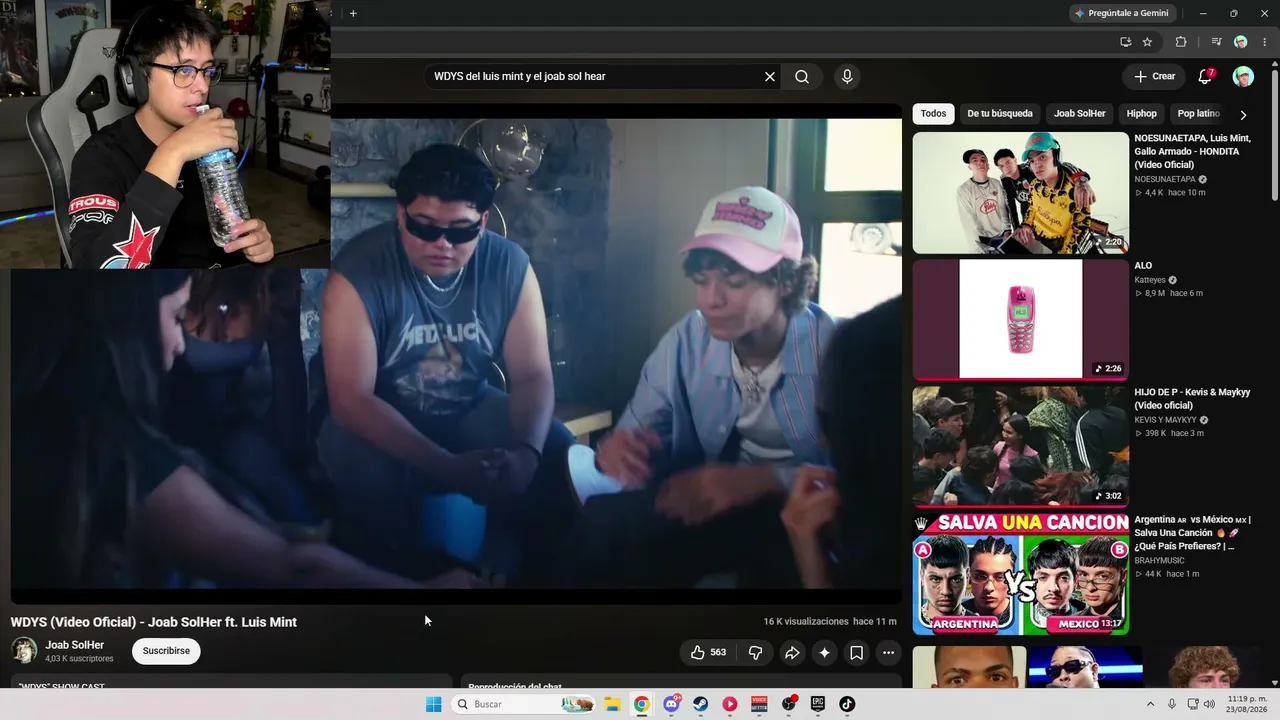Open the BRAHYMUSIC channel name
Viewport: 1280px width, 720px height.
coord(1159,561)
